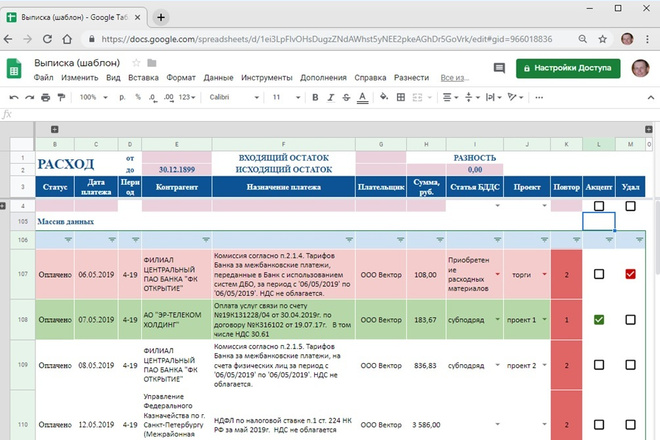Apply italic formatting

click(331, 97)
